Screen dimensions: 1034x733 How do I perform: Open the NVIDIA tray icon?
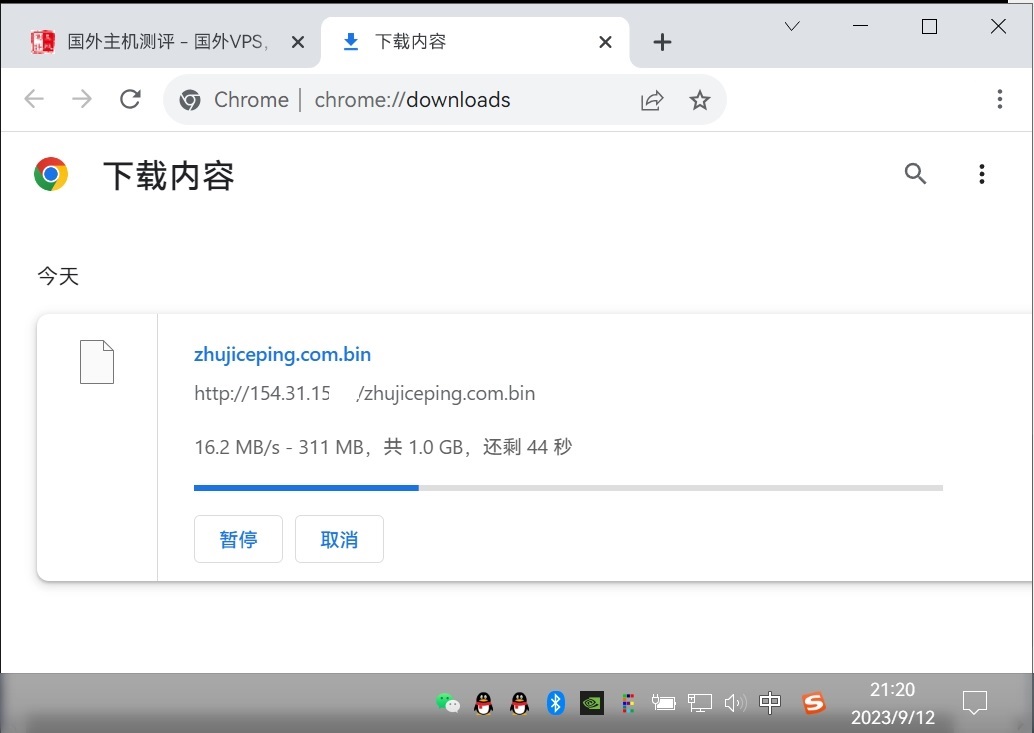tap(592, 703)
